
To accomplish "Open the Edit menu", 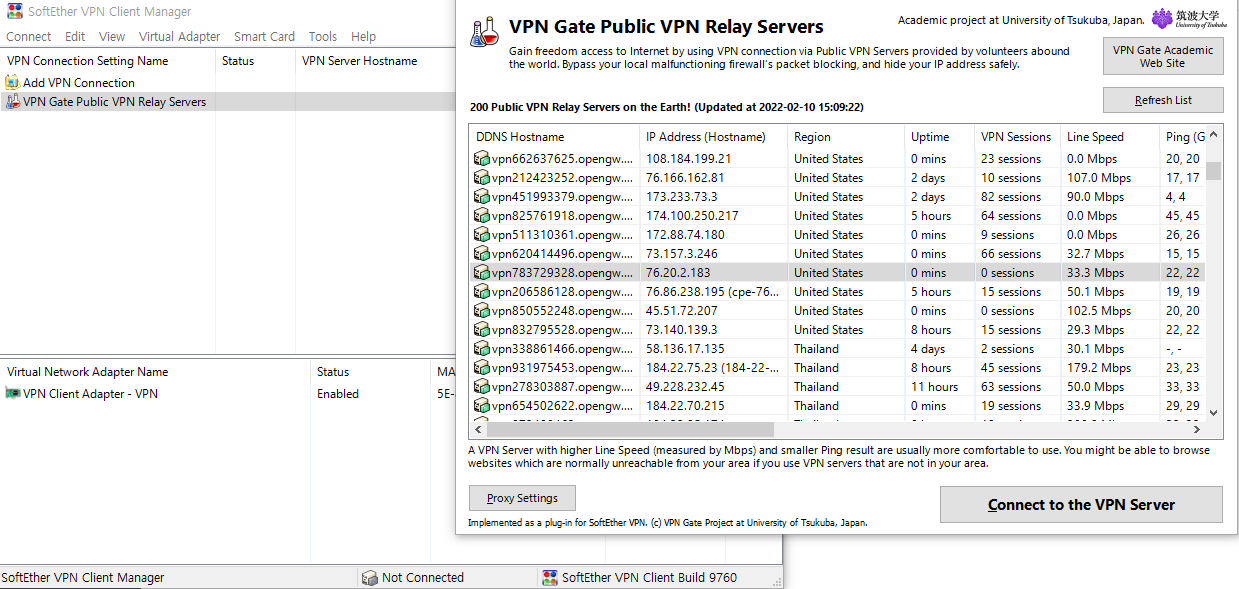I will tap(75, 36).
